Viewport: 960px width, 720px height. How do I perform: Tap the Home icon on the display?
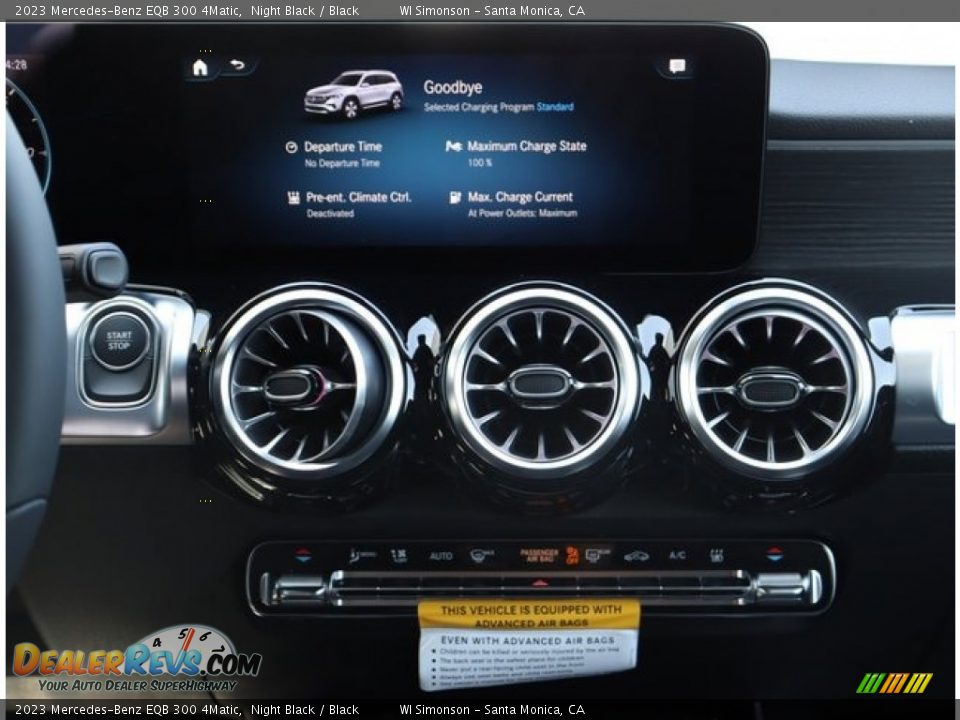pyautogui.click(x=200, y=67)
